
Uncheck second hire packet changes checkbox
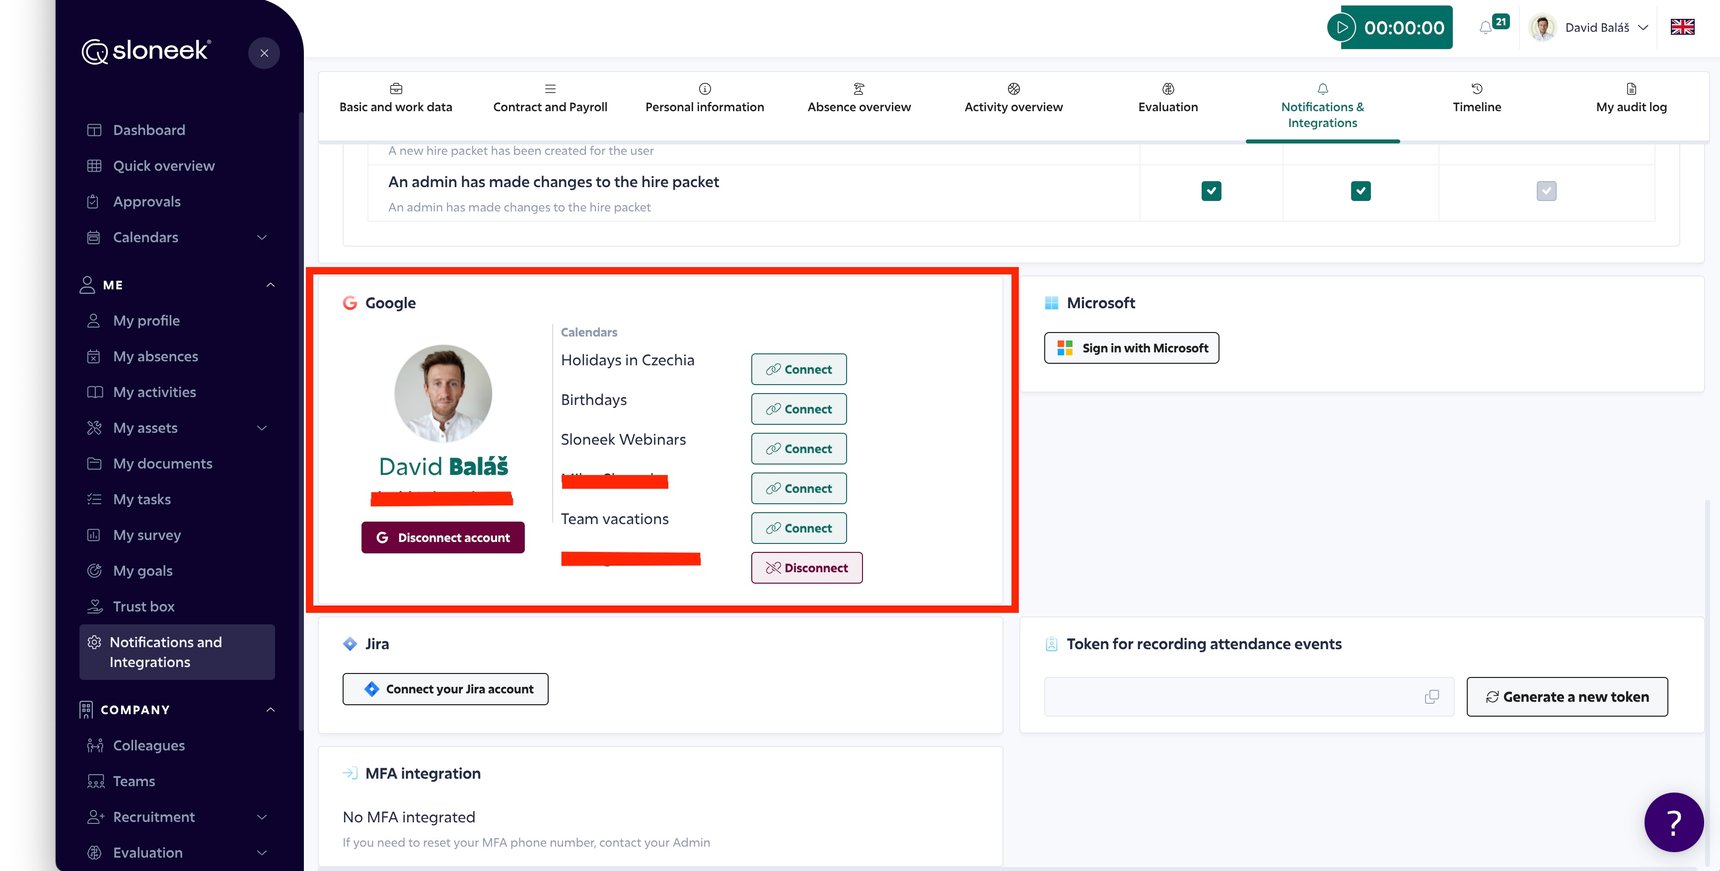[x=1360, y=191]
